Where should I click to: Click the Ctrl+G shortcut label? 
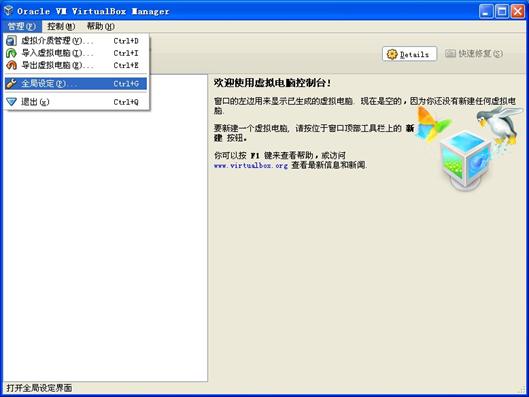[x=126, y=84]
